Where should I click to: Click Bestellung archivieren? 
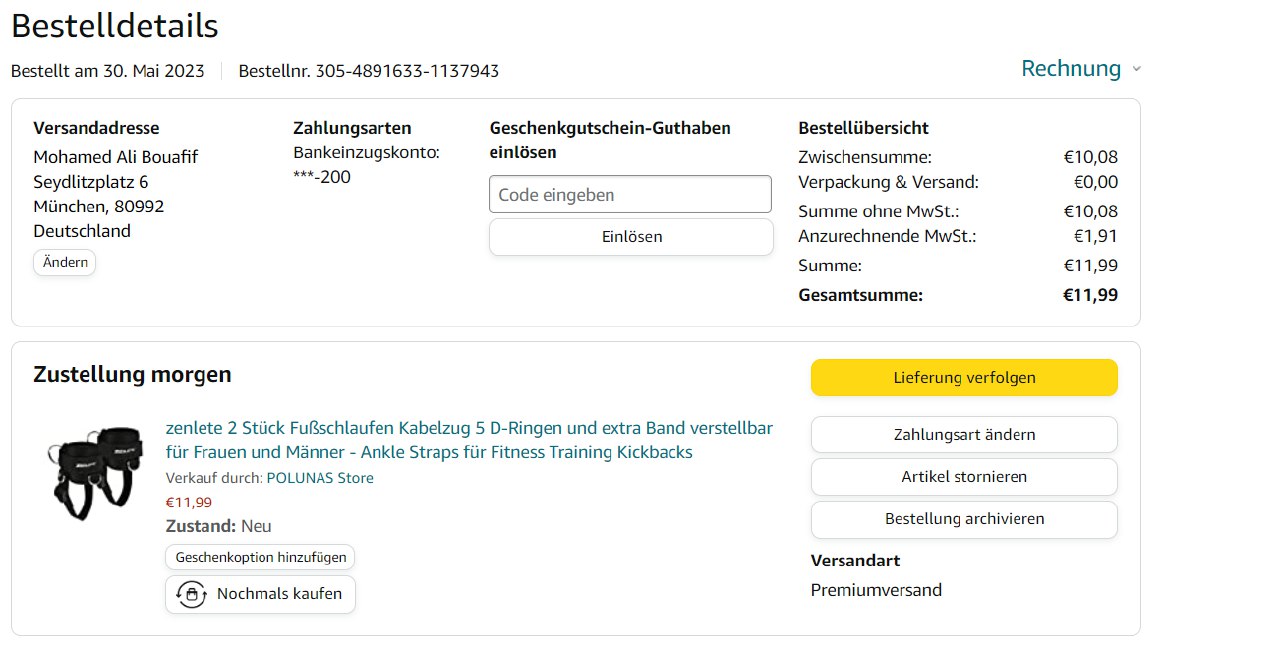[x=964, y=519]
